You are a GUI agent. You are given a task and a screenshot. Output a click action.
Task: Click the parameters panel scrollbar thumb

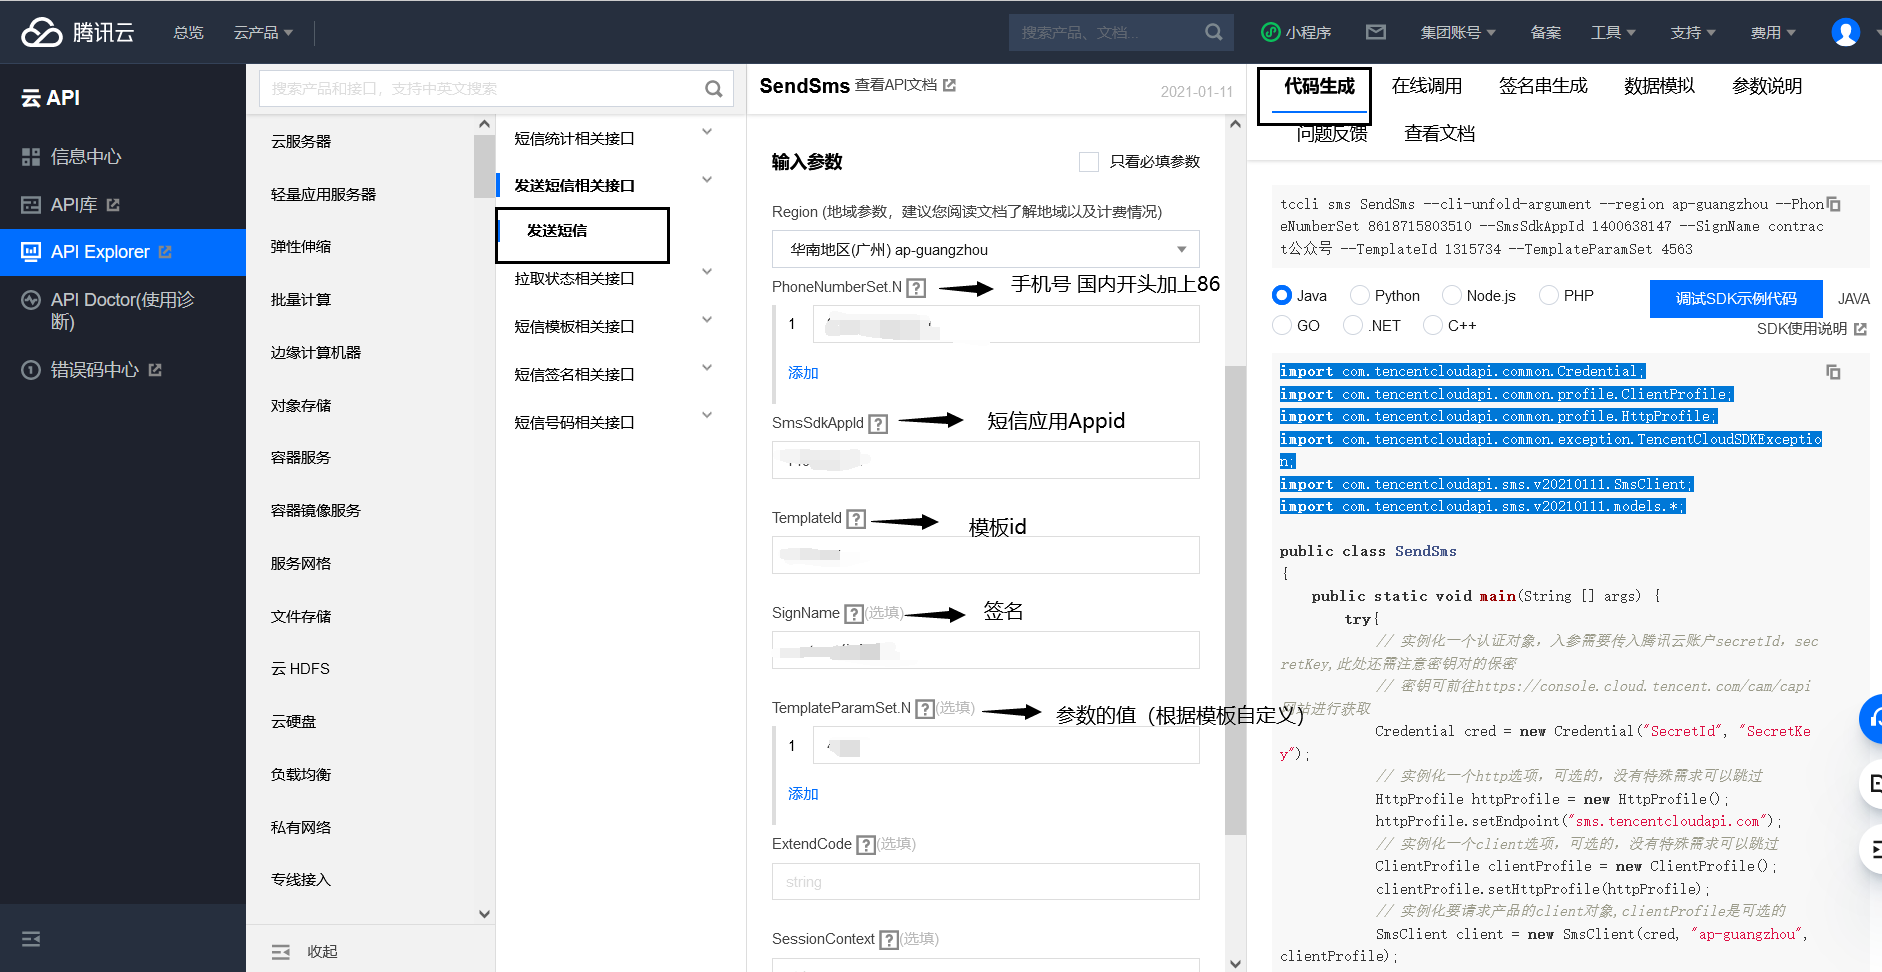[1235, 600]
